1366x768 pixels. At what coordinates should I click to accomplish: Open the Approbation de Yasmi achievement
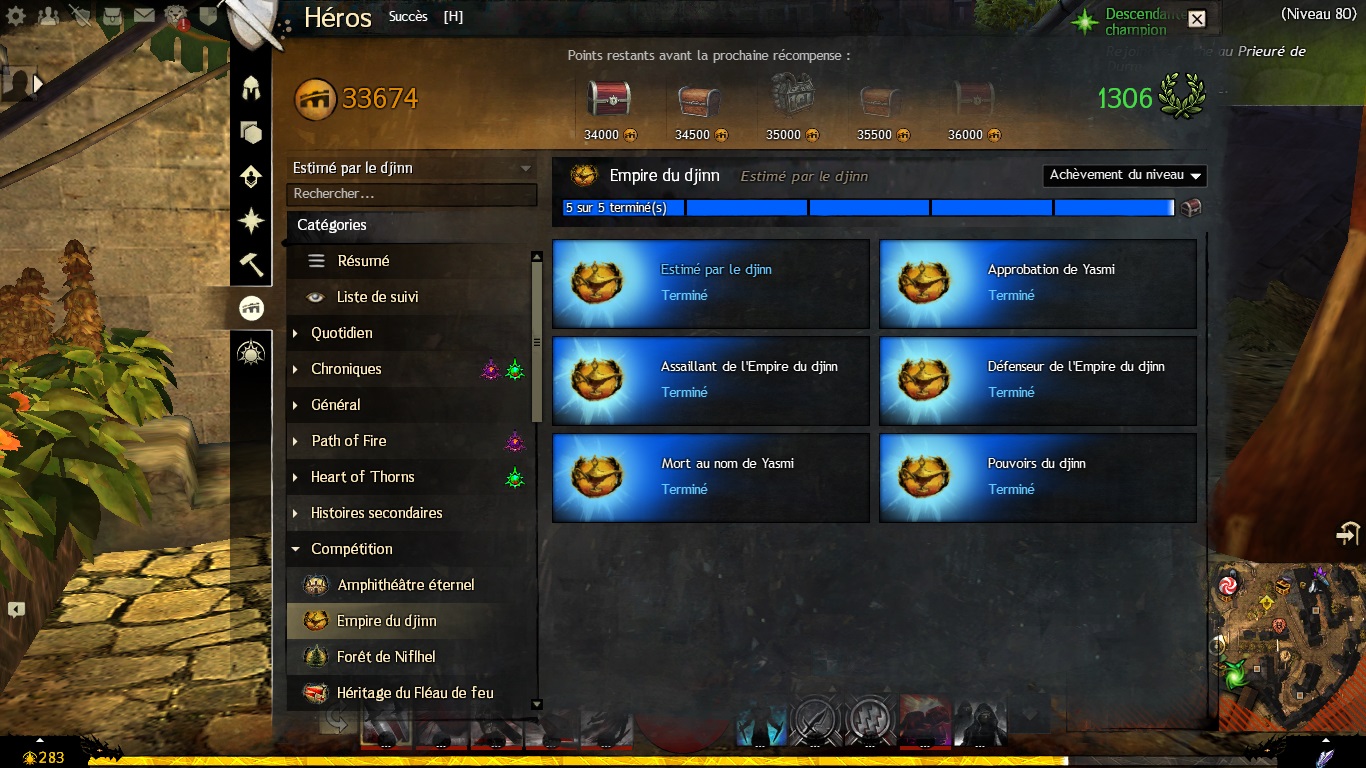pyautogui.click(x=1038, y=284)
